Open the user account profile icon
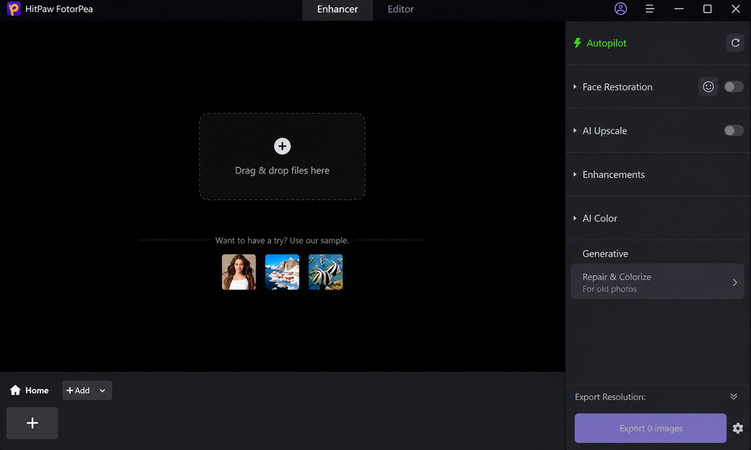 click(620, 9)
